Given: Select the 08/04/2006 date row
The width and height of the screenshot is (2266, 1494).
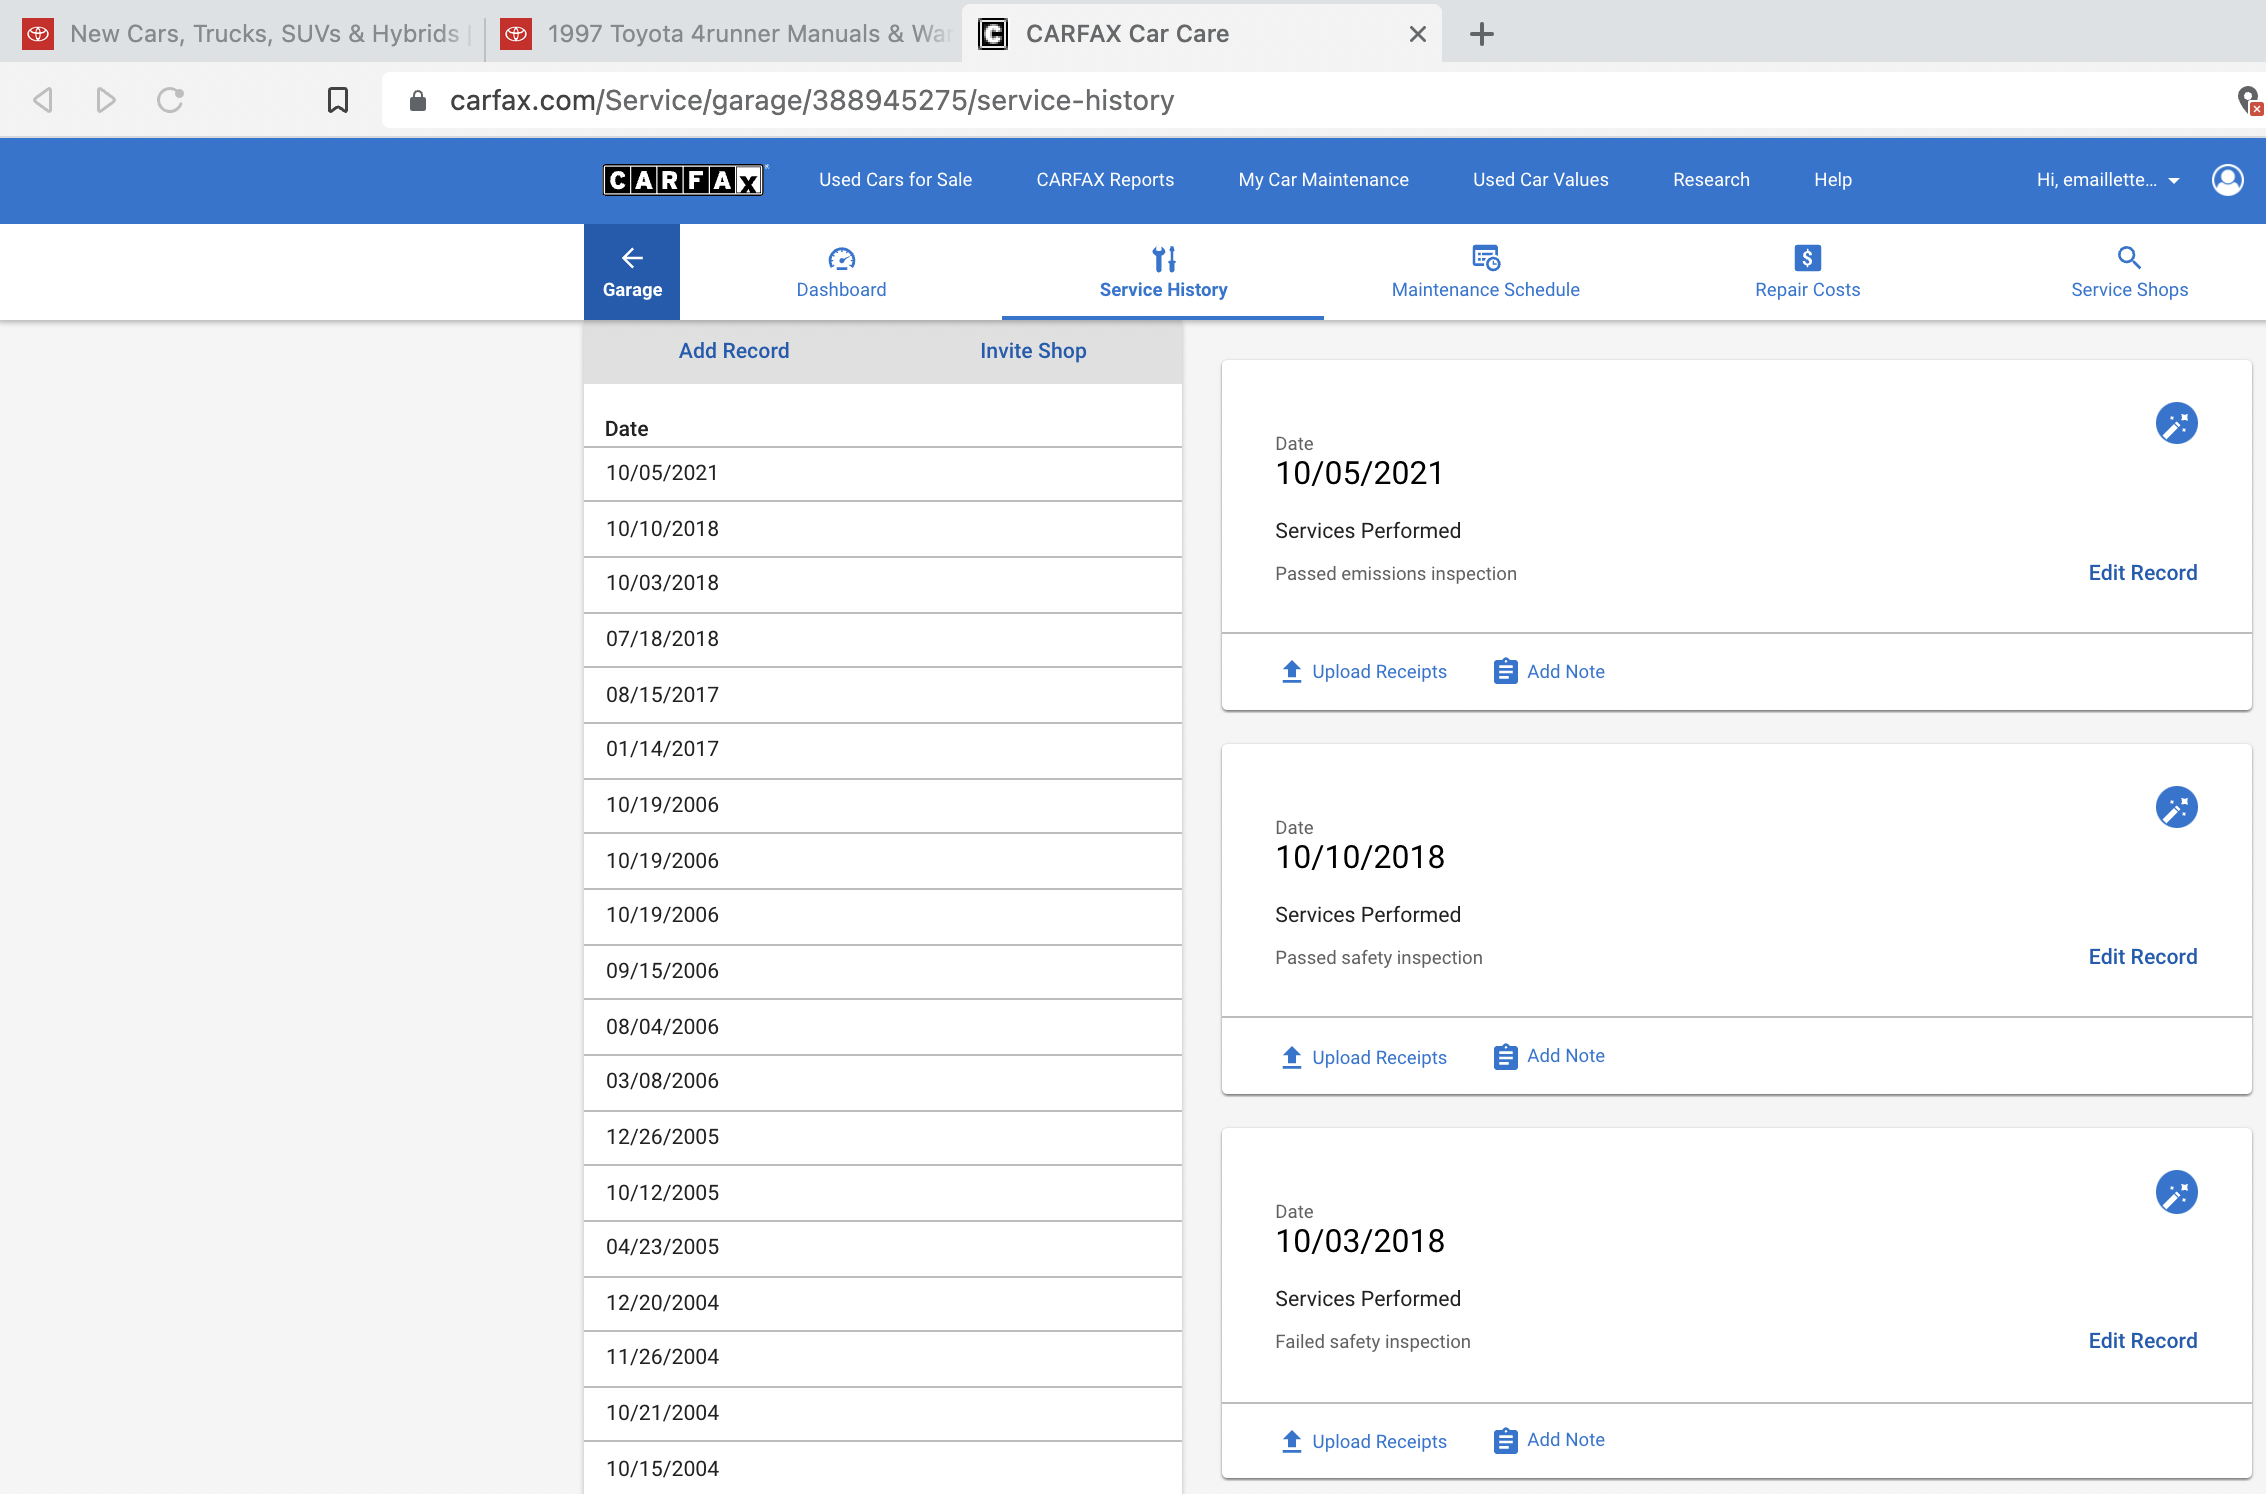Looking at the screenshot, I should click(883, 1027).
